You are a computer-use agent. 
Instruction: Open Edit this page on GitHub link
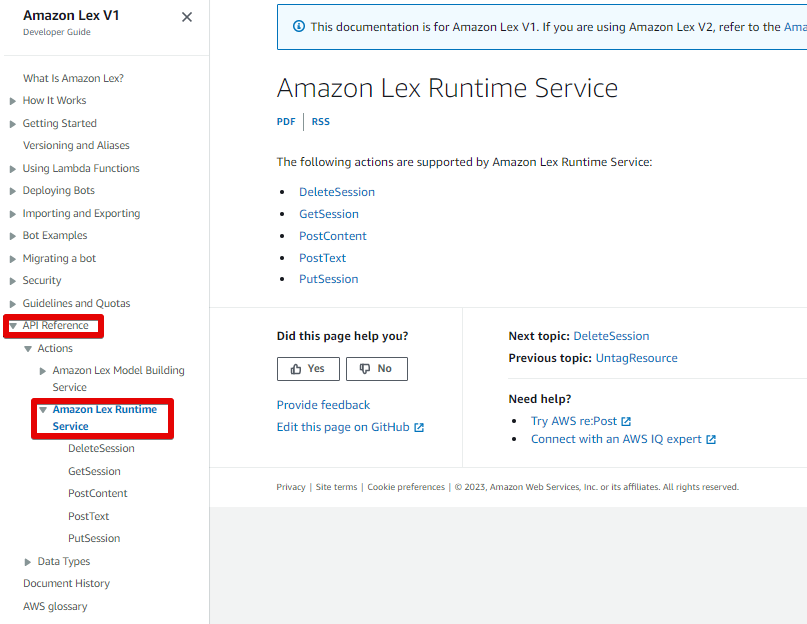[x=350, y=427]
